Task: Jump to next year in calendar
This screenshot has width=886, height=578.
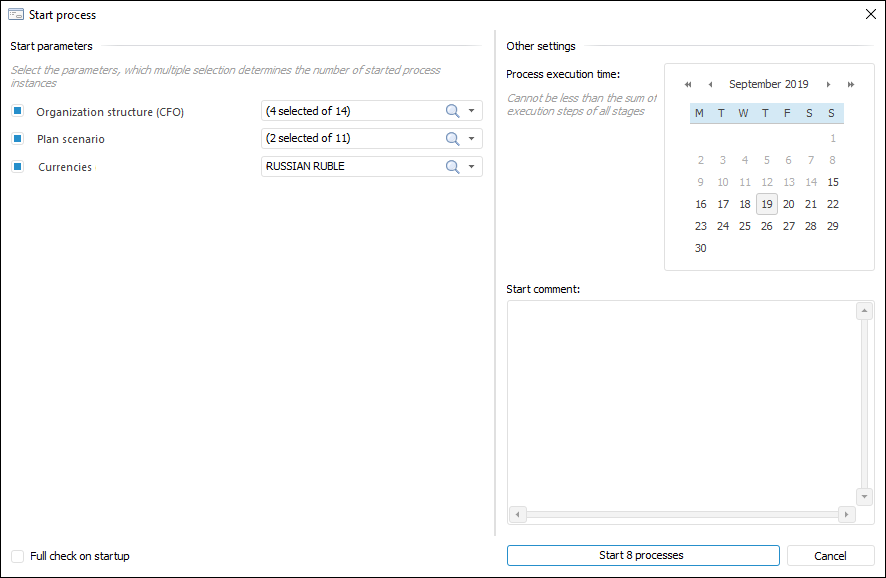Action: click(x=851, y=85)
